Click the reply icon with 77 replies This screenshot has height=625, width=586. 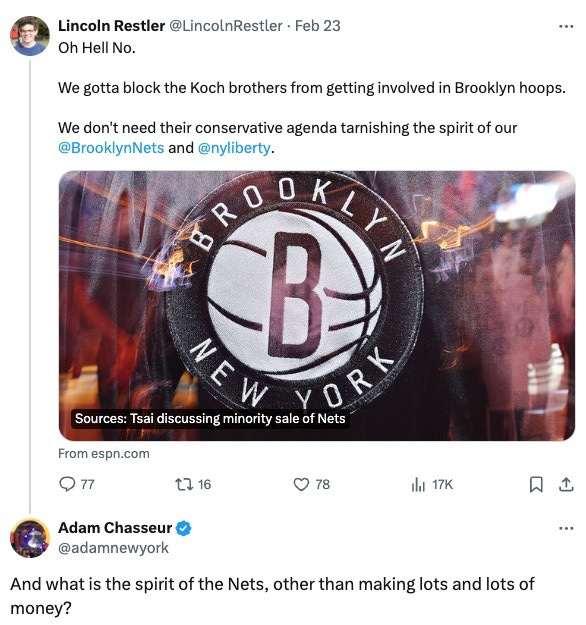click(67, 484)
